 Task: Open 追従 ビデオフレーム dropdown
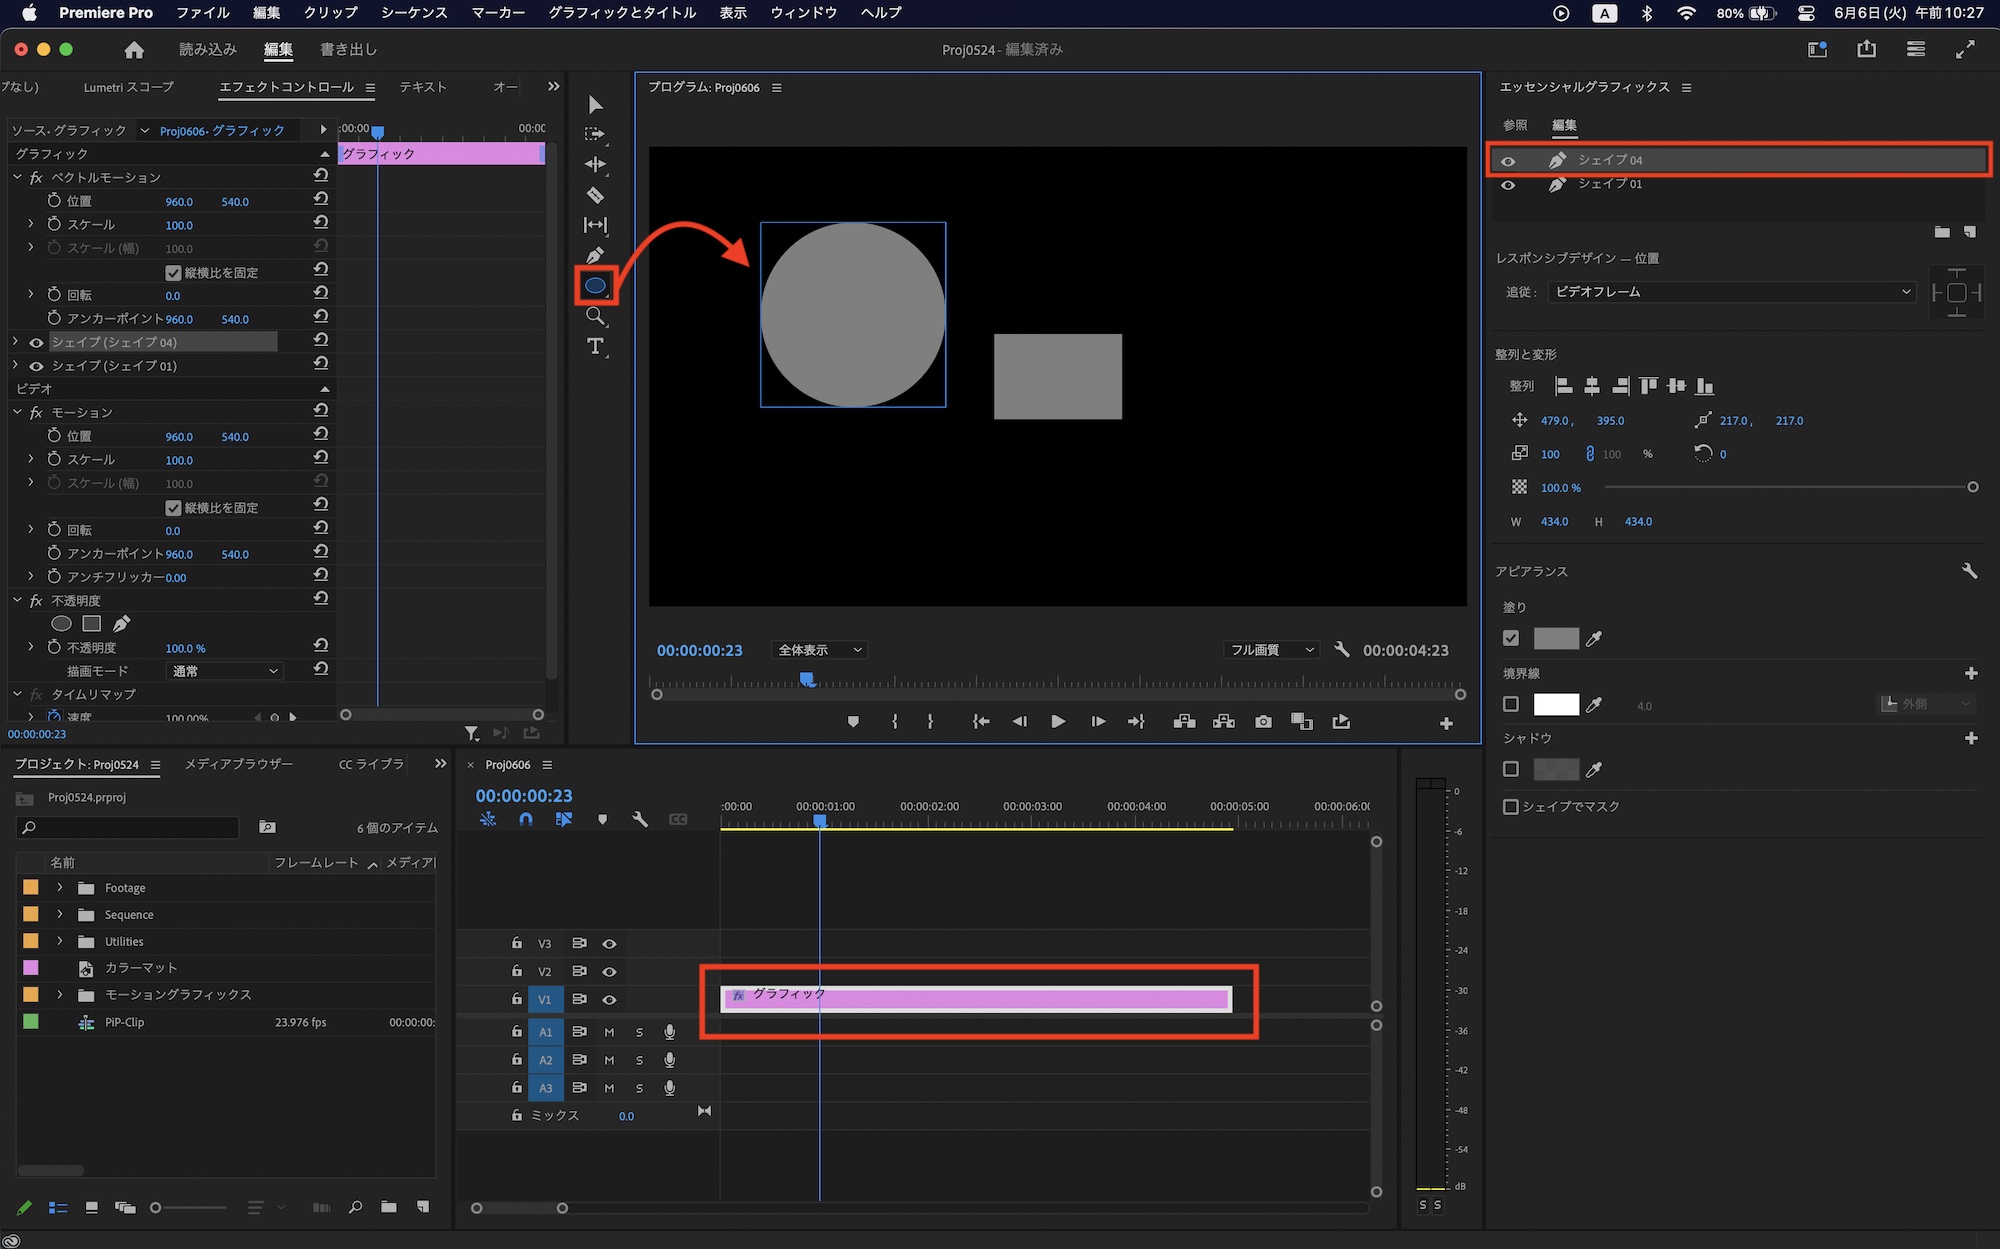point(1732,292)
